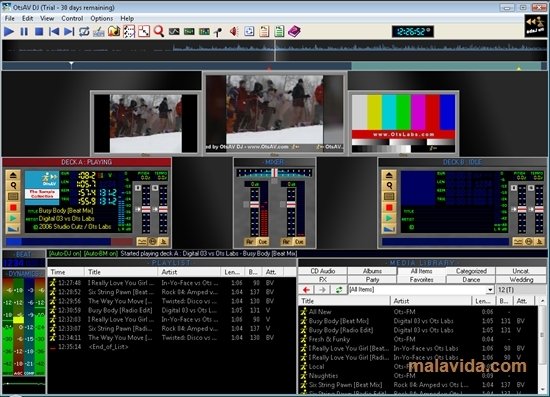Click the Stop button in toolbar

(39, 32)
